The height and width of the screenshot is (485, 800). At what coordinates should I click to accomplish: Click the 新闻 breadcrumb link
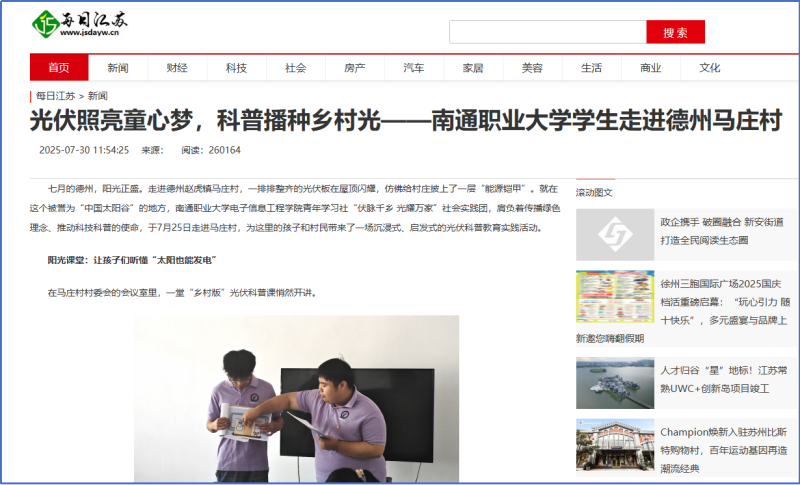click(98, 96)
